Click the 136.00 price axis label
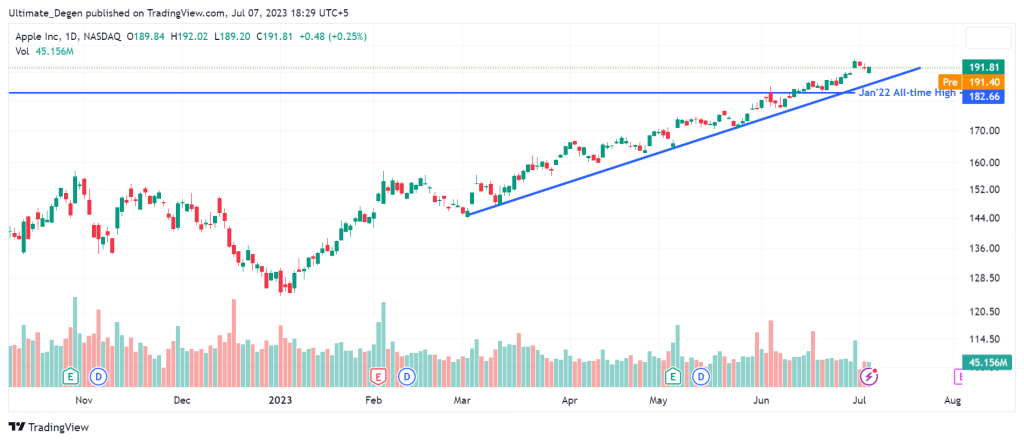The width and height of the screenshot is (1024, 442). coord(985,249)
